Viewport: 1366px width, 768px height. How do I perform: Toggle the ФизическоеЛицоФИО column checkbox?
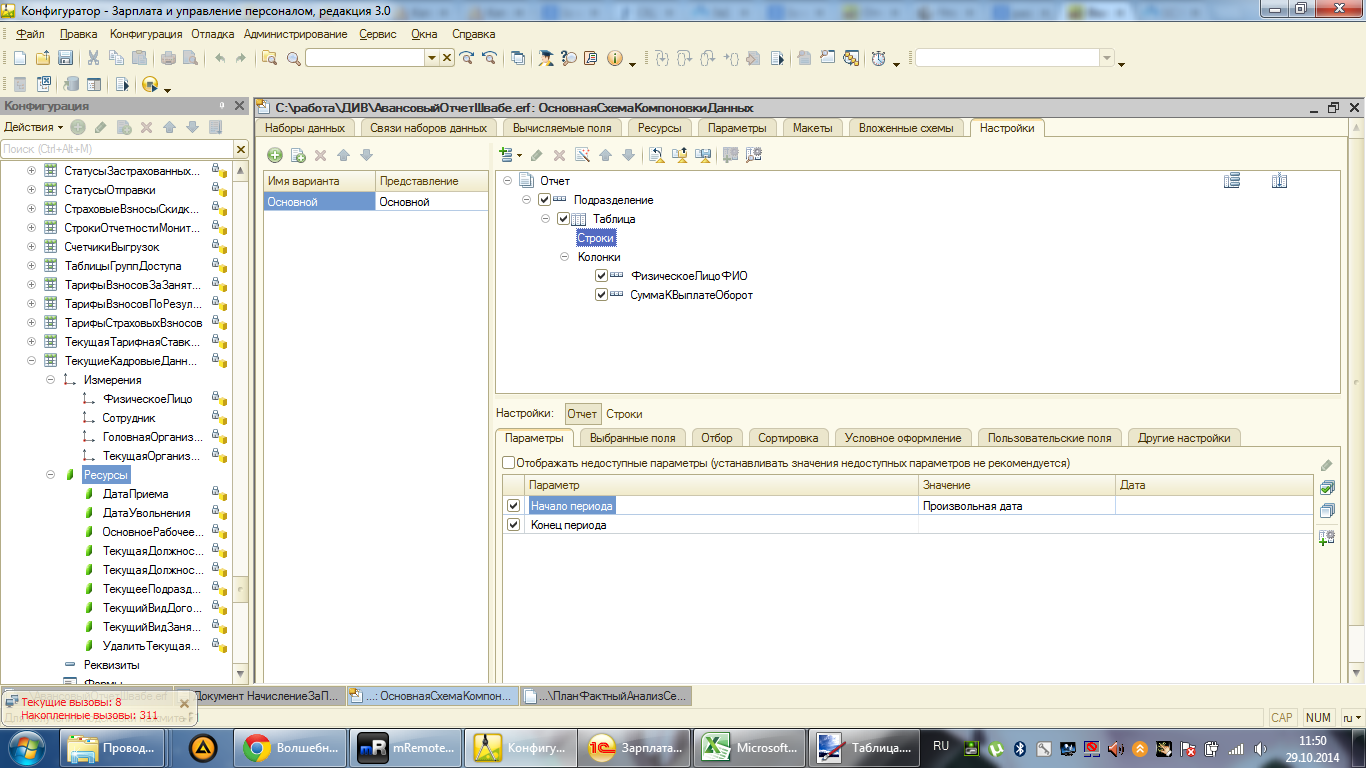[x=601, y=276]
